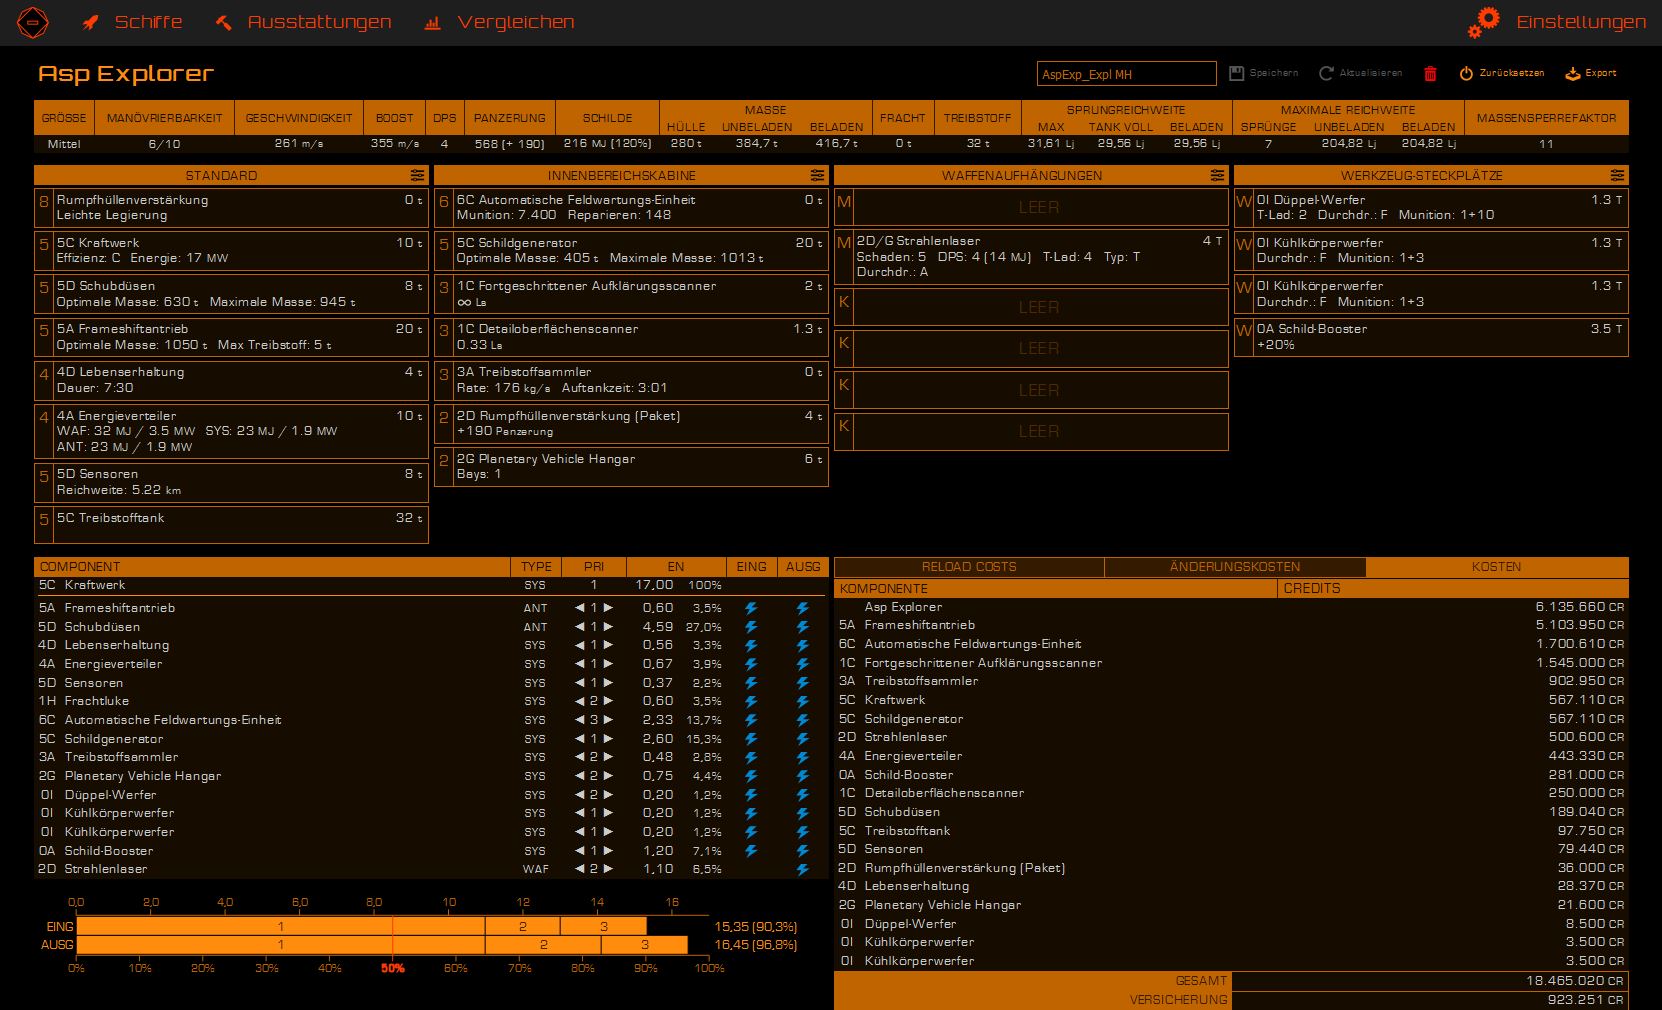Switch to the ÄNDERUNGSKOSTEN tab
The height and width of the screenshot is (1010, 1662).
pos(1235,567)
